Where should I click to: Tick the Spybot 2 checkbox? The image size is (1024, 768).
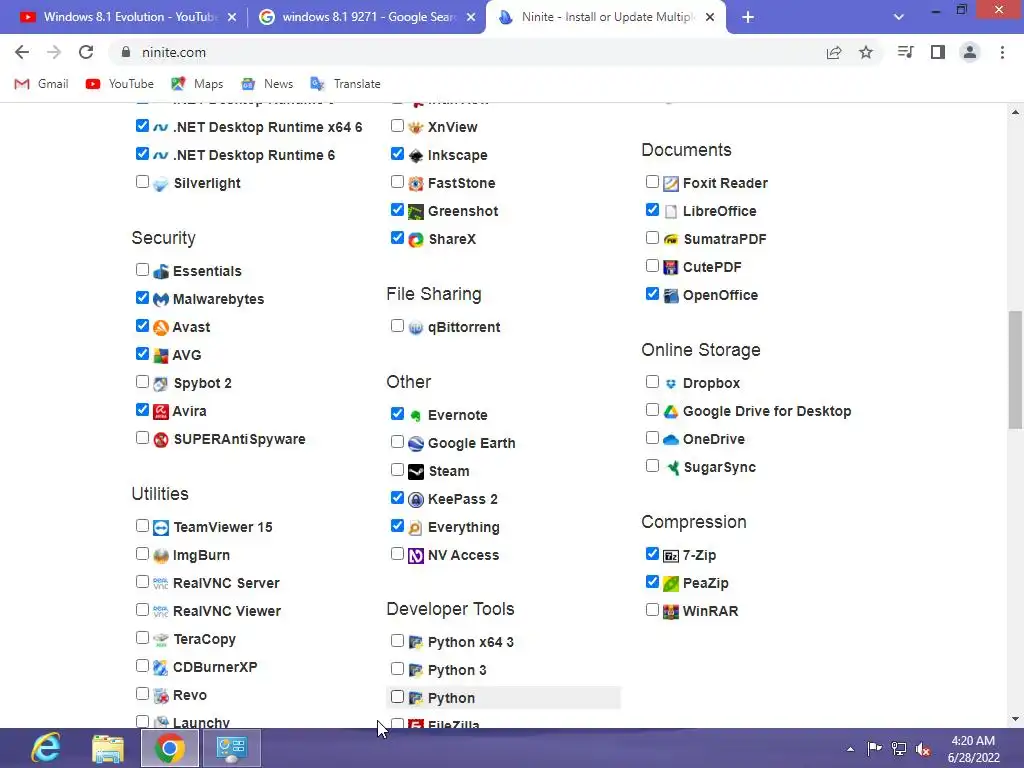[142, 381]
